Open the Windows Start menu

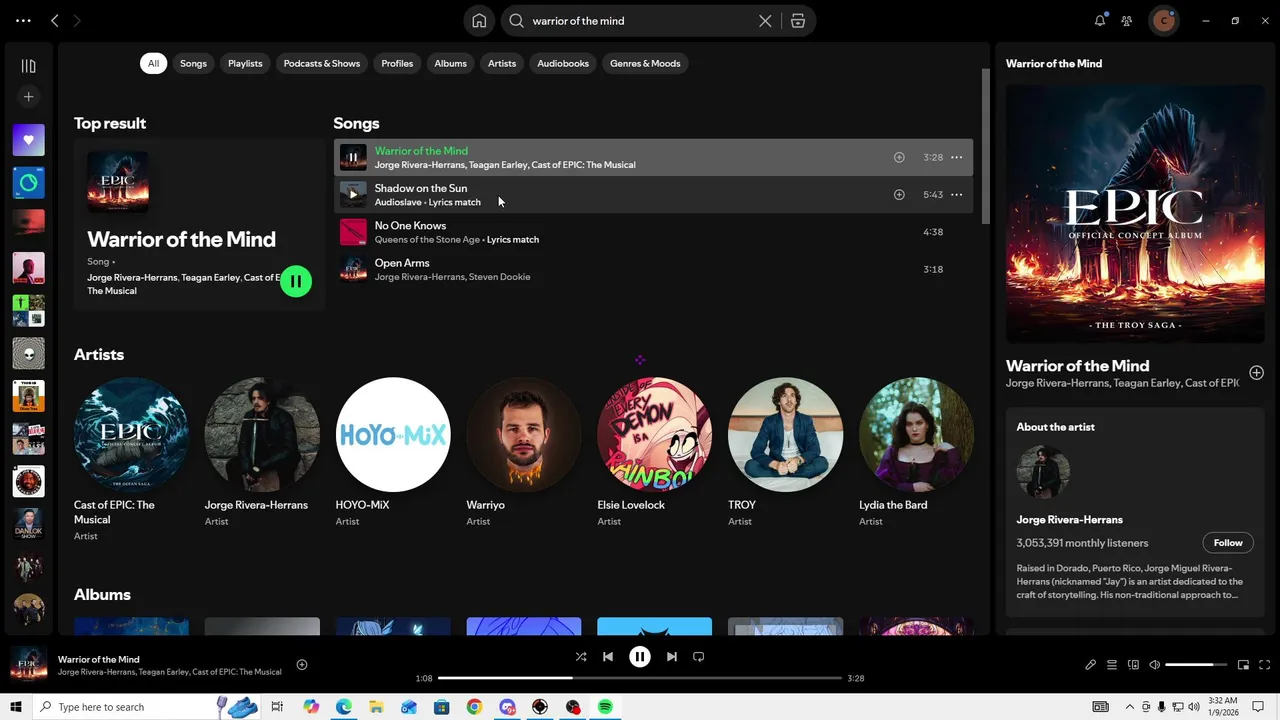click(x=15, y=707)
